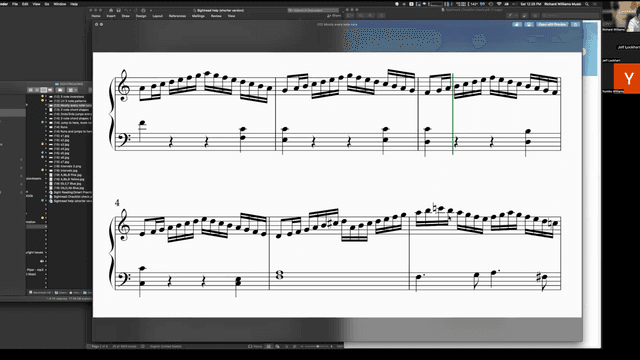
Task: Click the undo icon in Word
Action: pyautogui.click(x=126, y=10)
